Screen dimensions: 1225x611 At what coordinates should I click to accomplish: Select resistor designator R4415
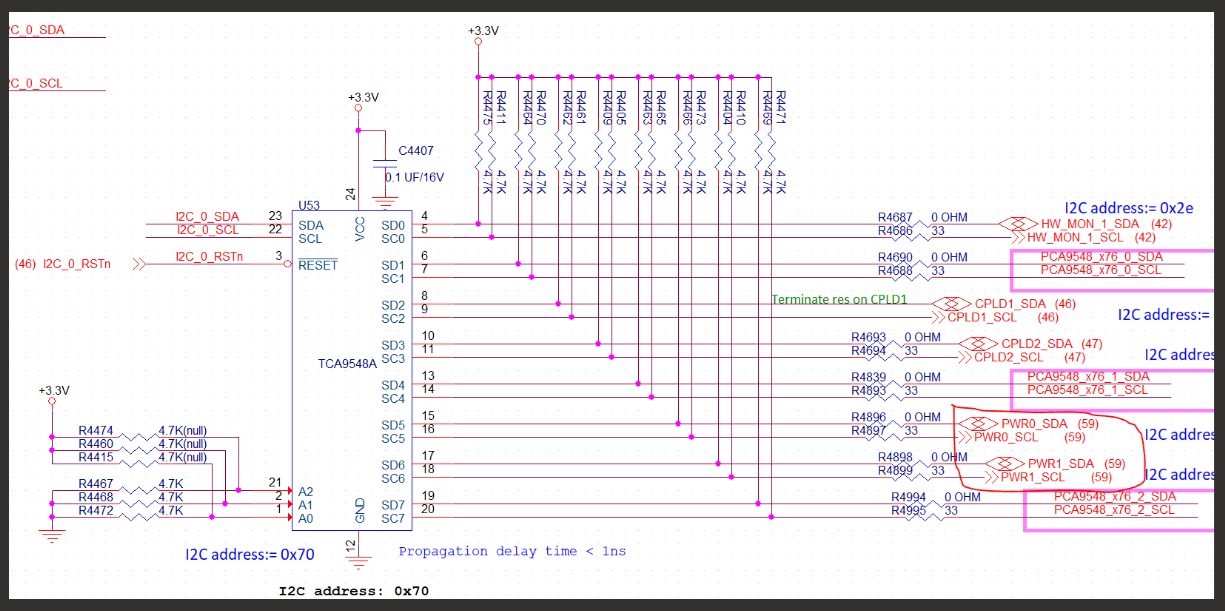click(x=96, y=457)
